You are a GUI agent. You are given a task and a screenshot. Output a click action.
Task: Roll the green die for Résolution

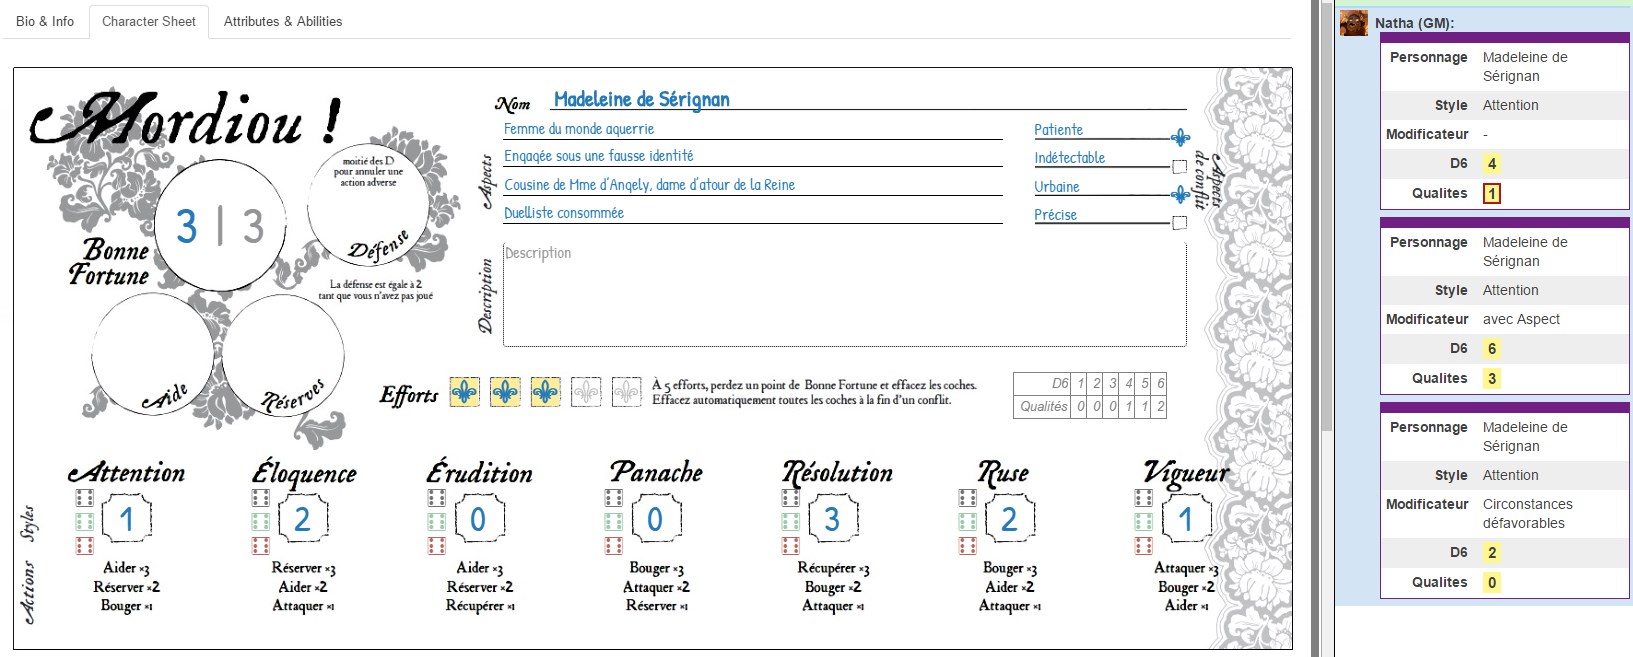(790, 522)
